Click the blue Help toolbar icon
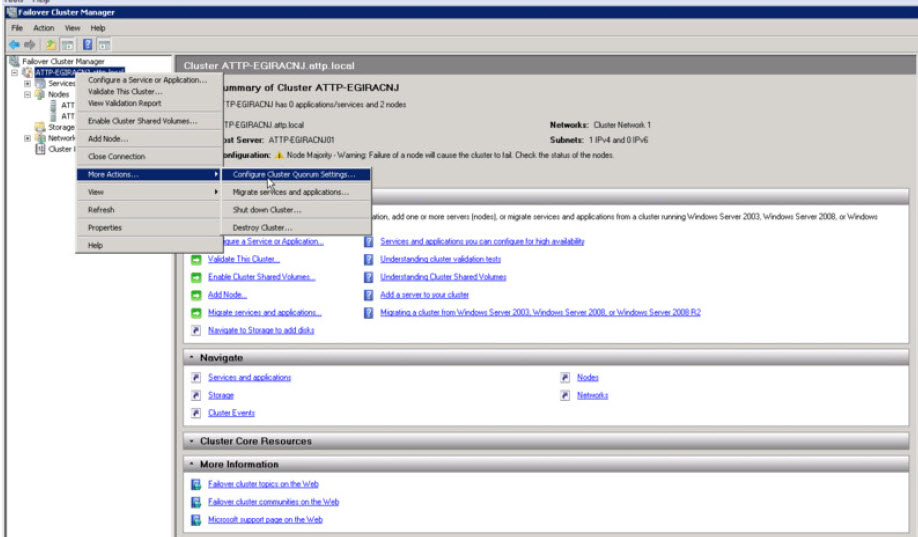 pos(87,45)
